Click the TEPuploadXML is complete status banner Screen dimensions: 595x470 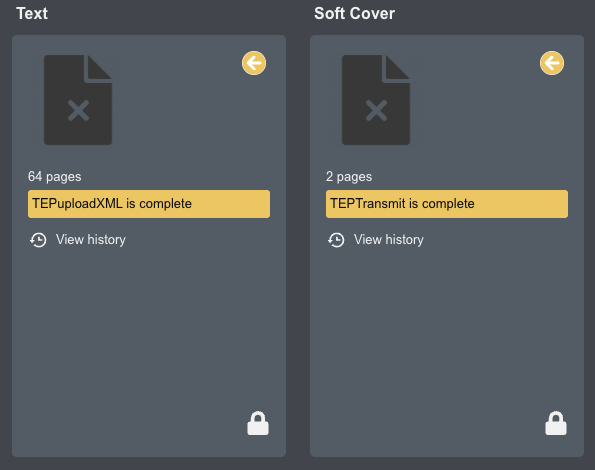[149, 204]
